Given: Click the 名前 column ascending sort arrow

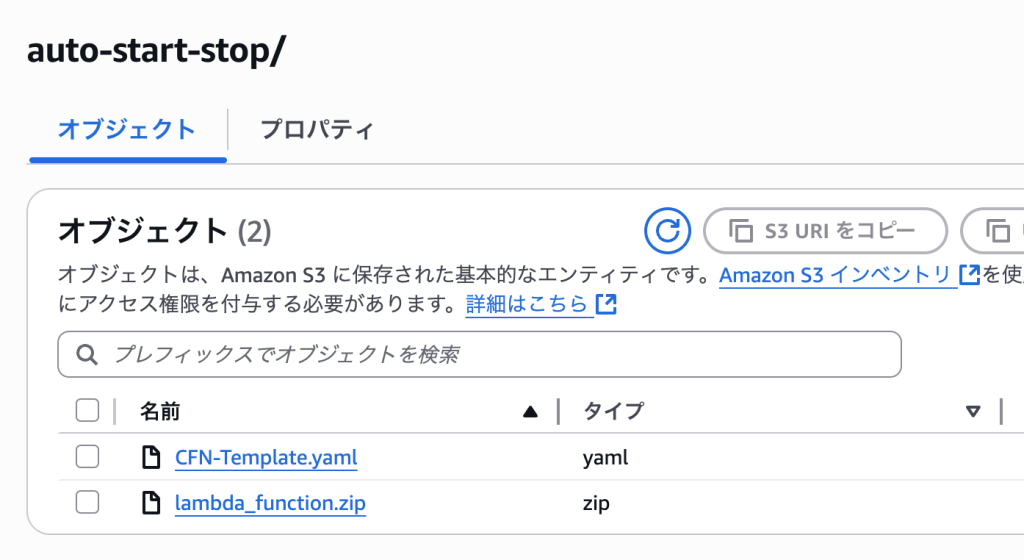Looking at the screenshot, I should (530, 411).
